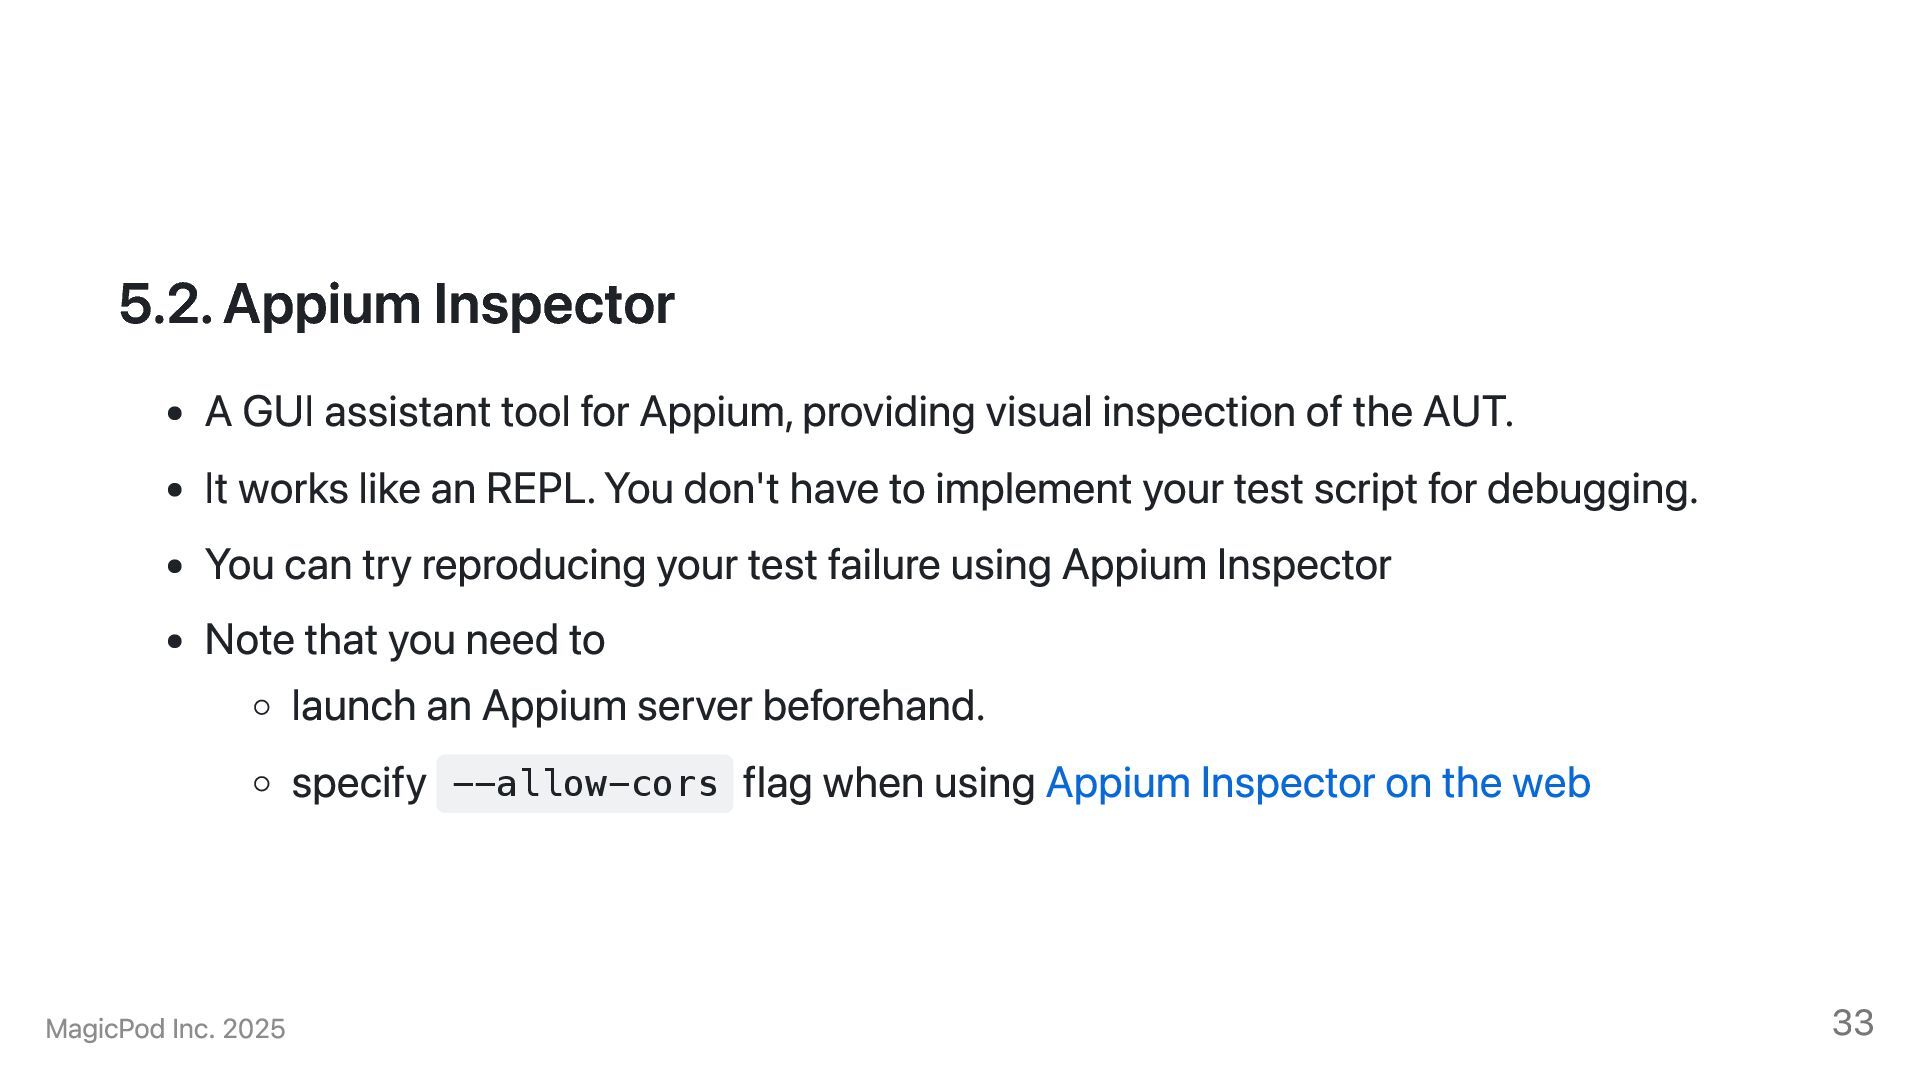Image resolution: width=1920 pixels, height=1080 pixels.
Task: Click the Note that you need to text
Action: point(404,640)
